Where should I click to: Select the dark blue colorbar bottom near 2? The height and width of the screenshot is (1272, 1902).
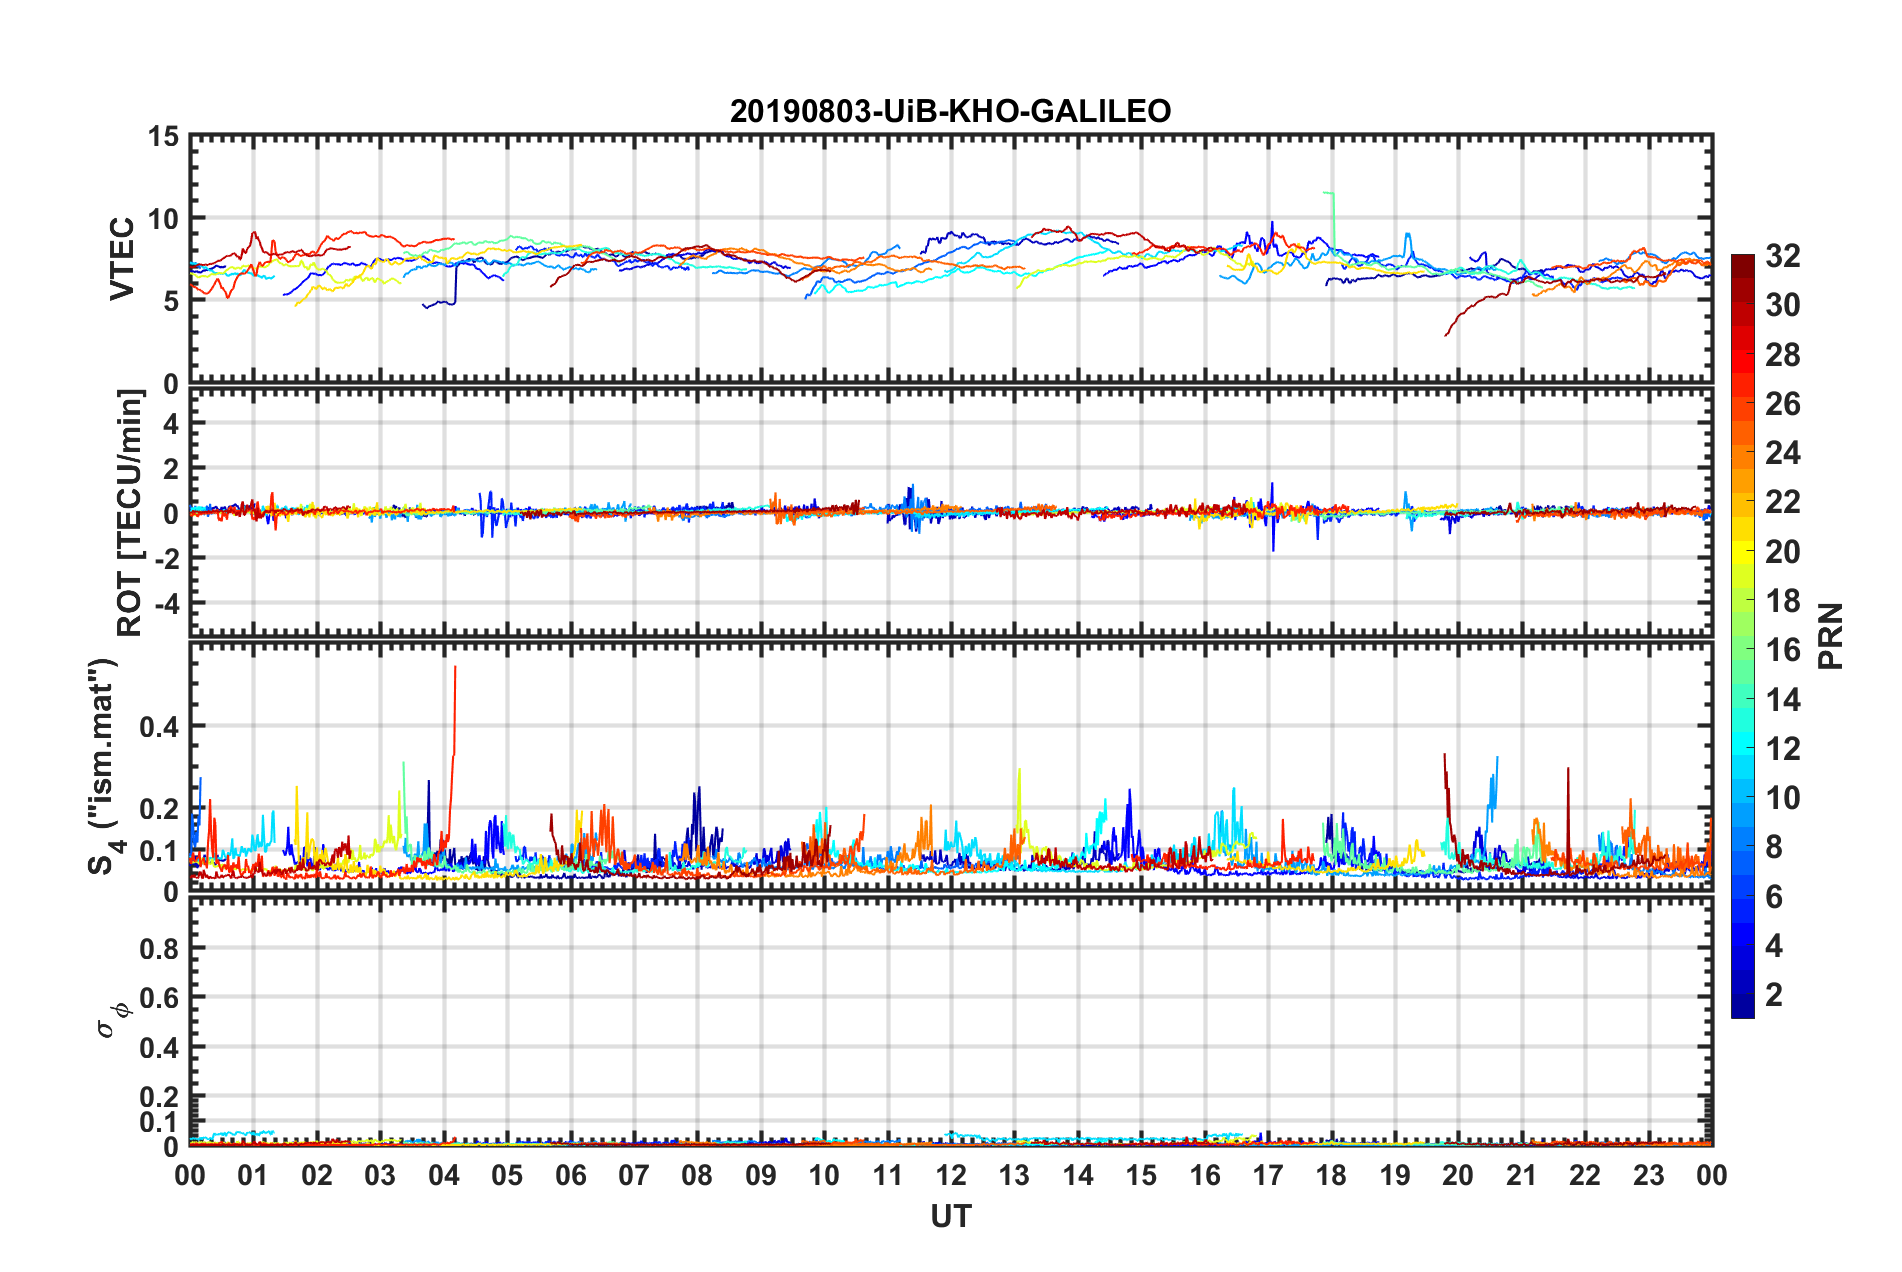(1742, 1007)
